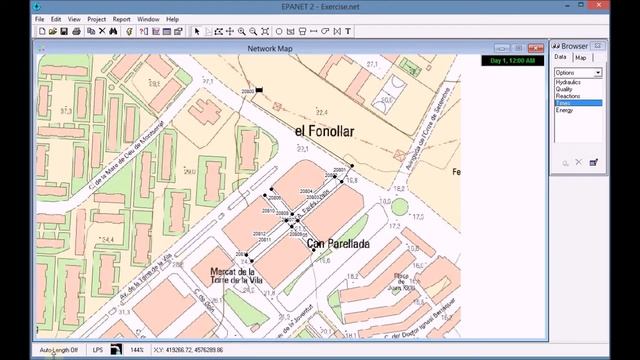This screenshot has width=640, height=360.
Task: Choose the Select Vertex tool
Action: tap(208, 31)
